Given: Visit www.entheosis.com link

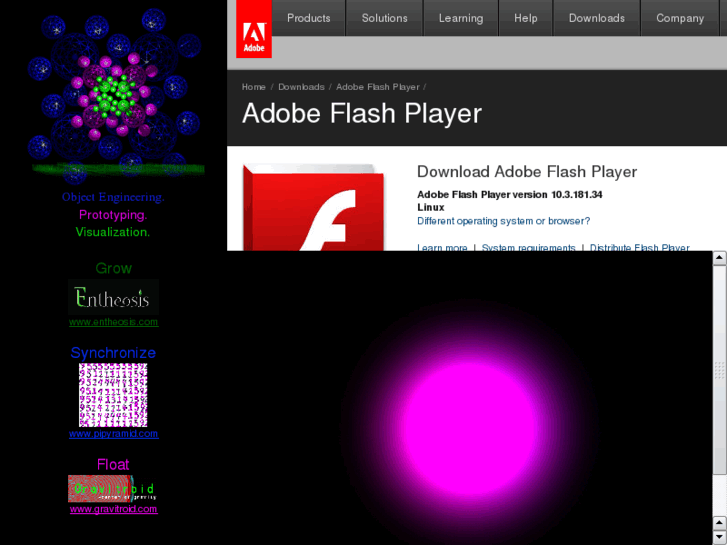Looking at the screenshot, I should [114, 322].
